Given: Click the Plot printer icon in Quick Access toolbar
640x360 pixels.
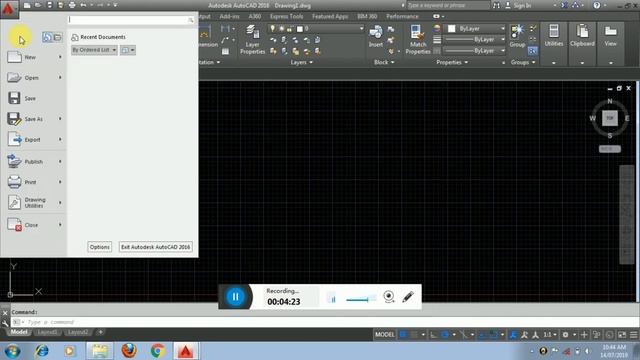Looking at the screenshot, I should [72, 5].
